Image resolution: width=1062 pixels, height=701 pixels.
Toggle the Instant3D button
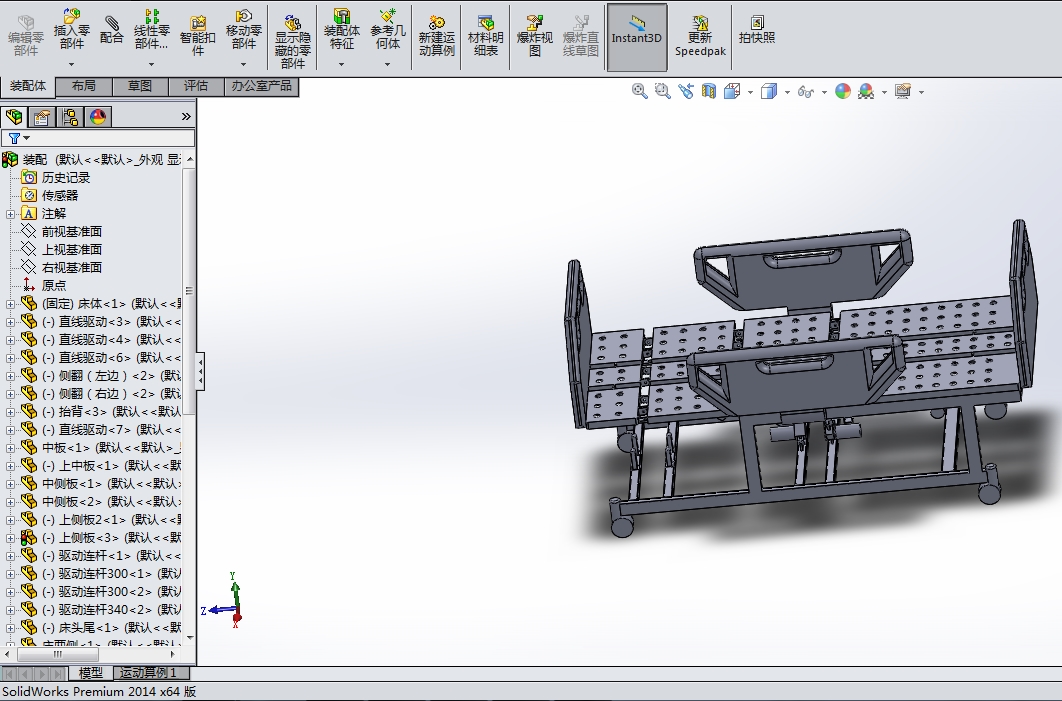(637, 37)
